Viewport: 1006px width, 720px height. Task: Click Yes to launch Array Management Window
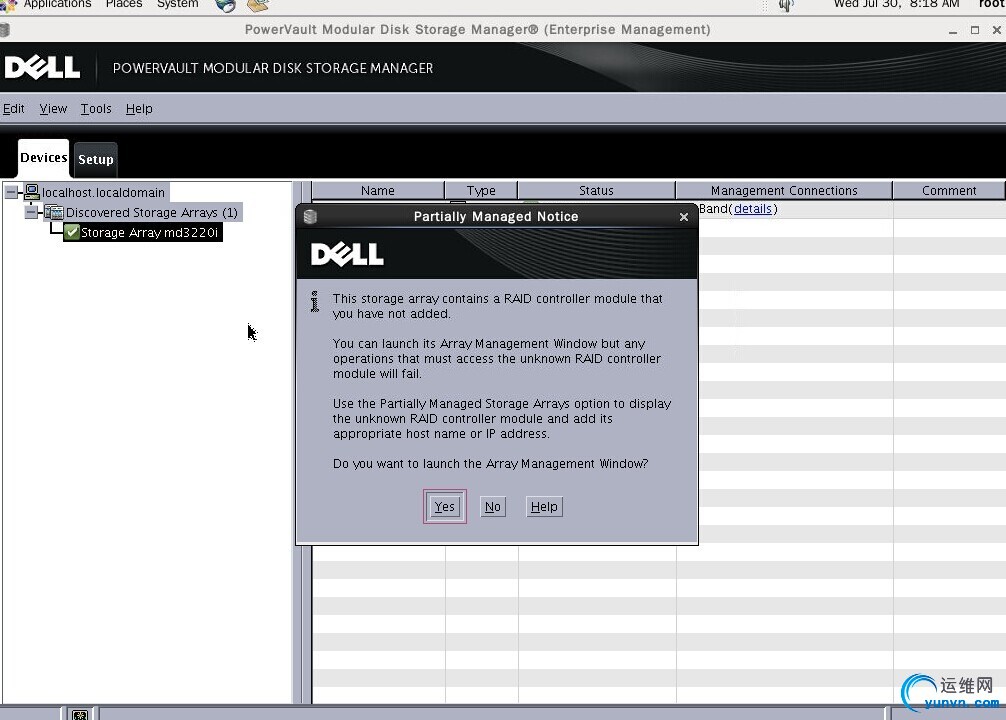click(445, 506)
